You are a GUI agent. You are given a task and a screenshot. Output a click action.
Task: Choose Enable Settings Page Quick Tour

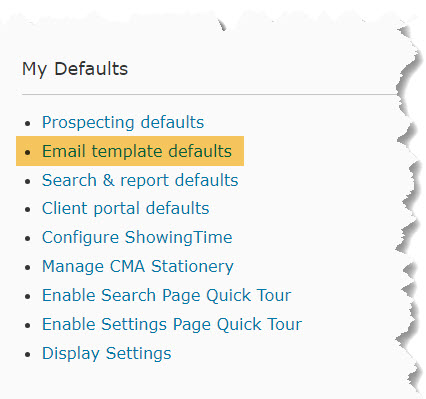pos(172,325)
